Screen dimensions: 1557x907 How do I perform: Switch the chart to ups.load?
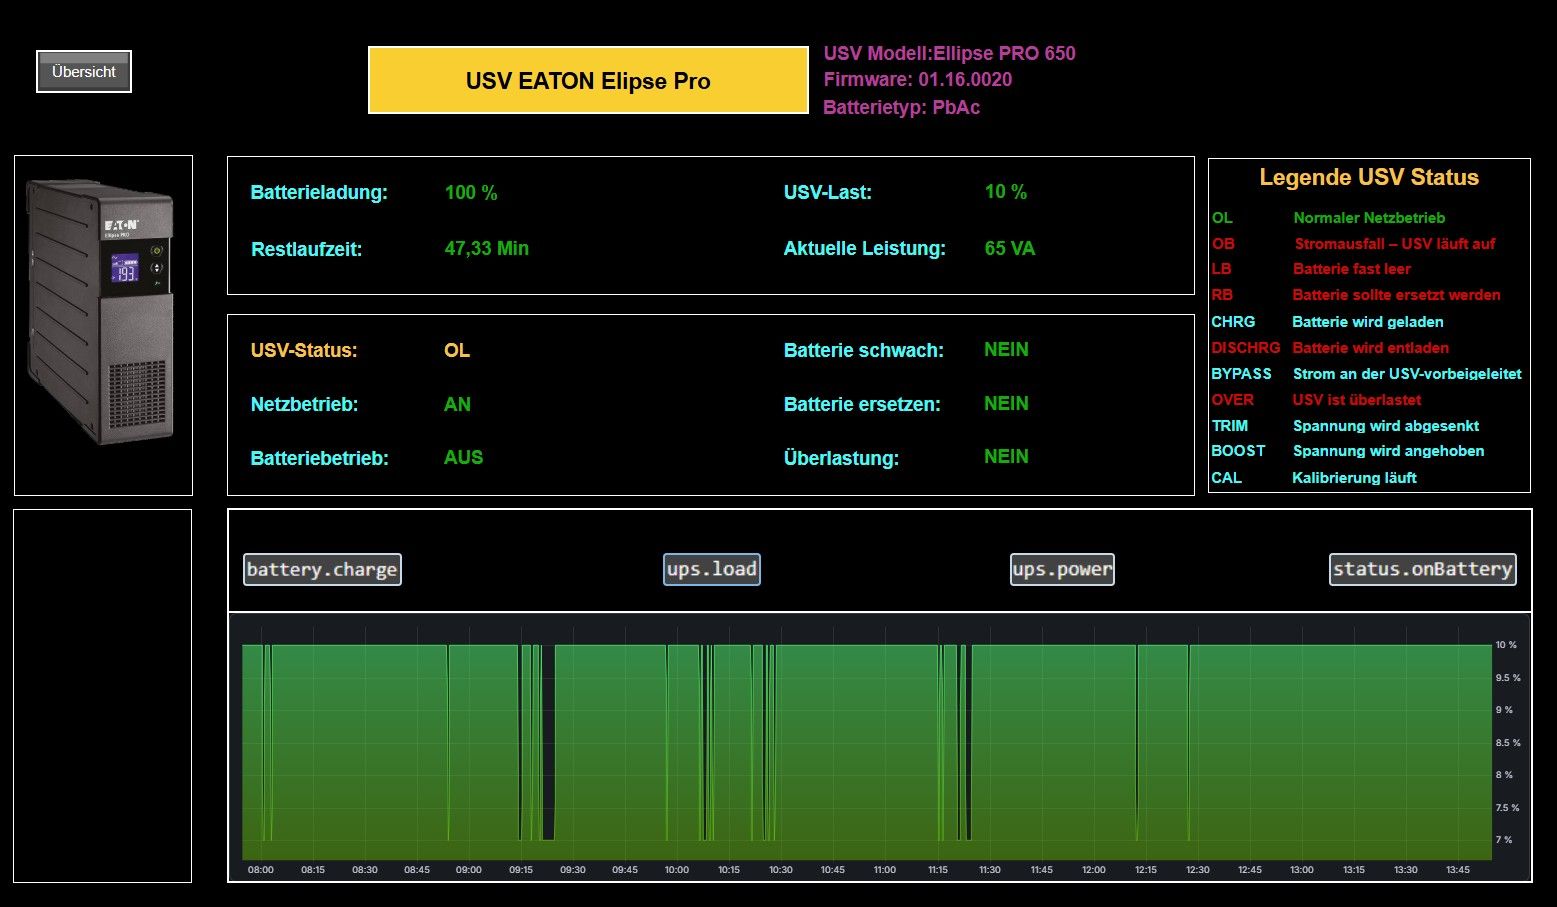pyautogui.click(x=712, y=569)
